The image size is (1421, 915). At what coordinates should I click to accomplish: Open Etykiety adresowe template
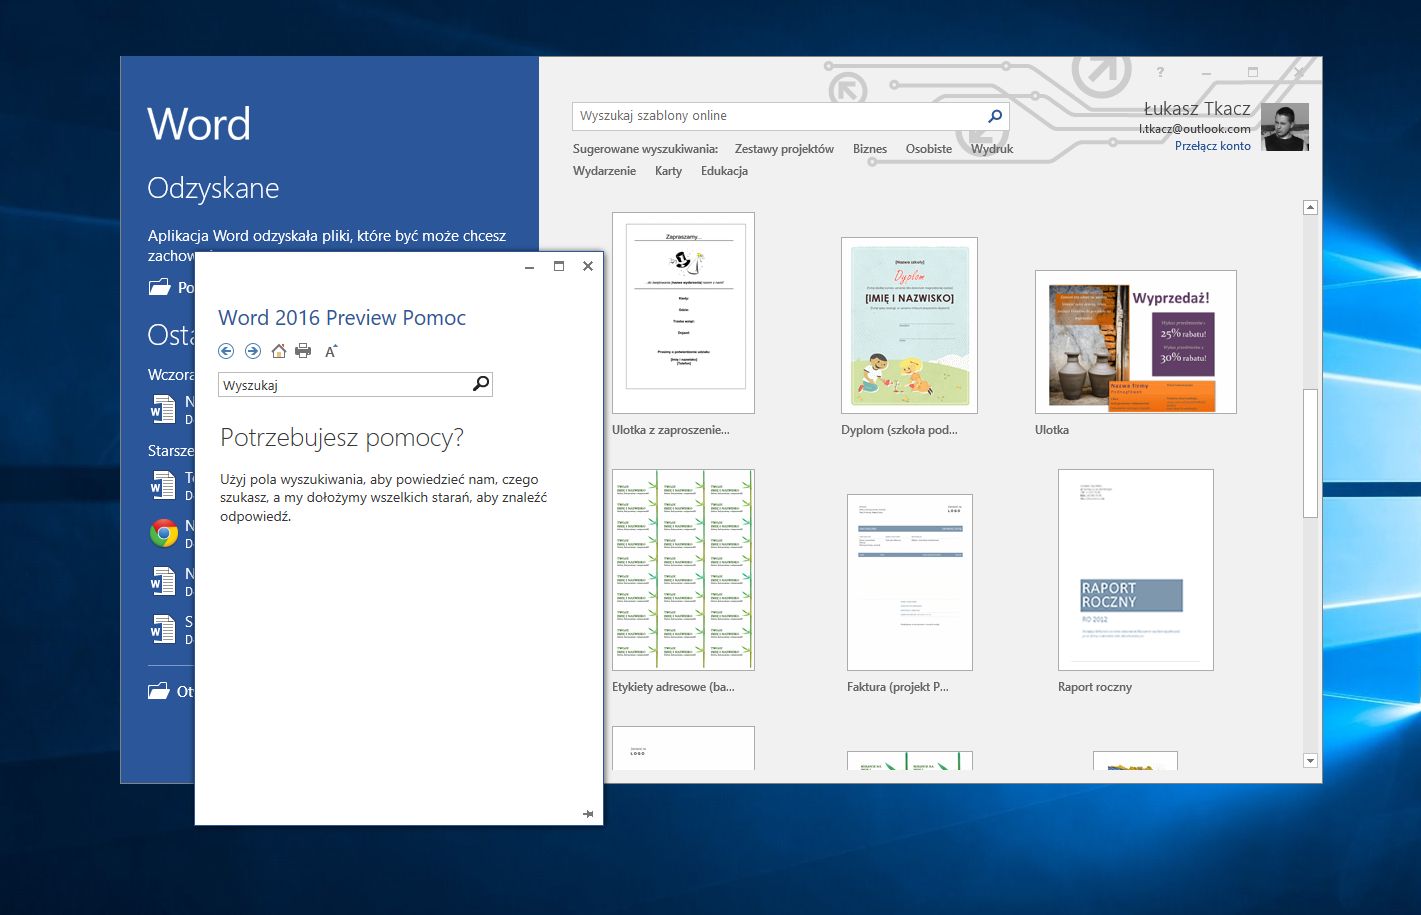tap(683, 570)
